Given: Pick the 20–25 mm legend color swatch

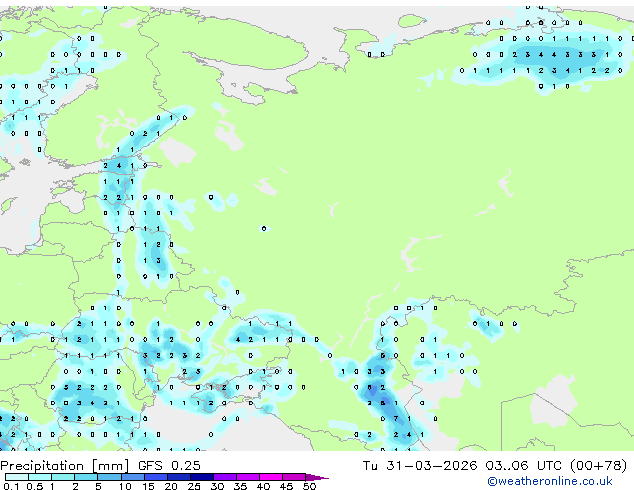Looking at the screenshot, I should coord(179,477).
